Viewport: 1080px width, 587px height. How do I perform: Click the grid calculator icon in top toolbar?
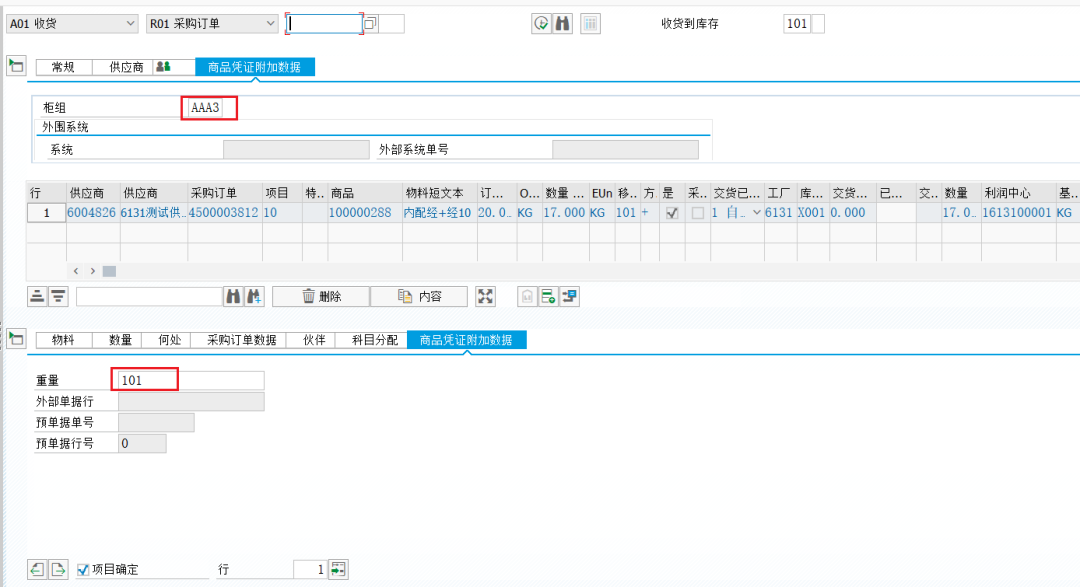590,23
